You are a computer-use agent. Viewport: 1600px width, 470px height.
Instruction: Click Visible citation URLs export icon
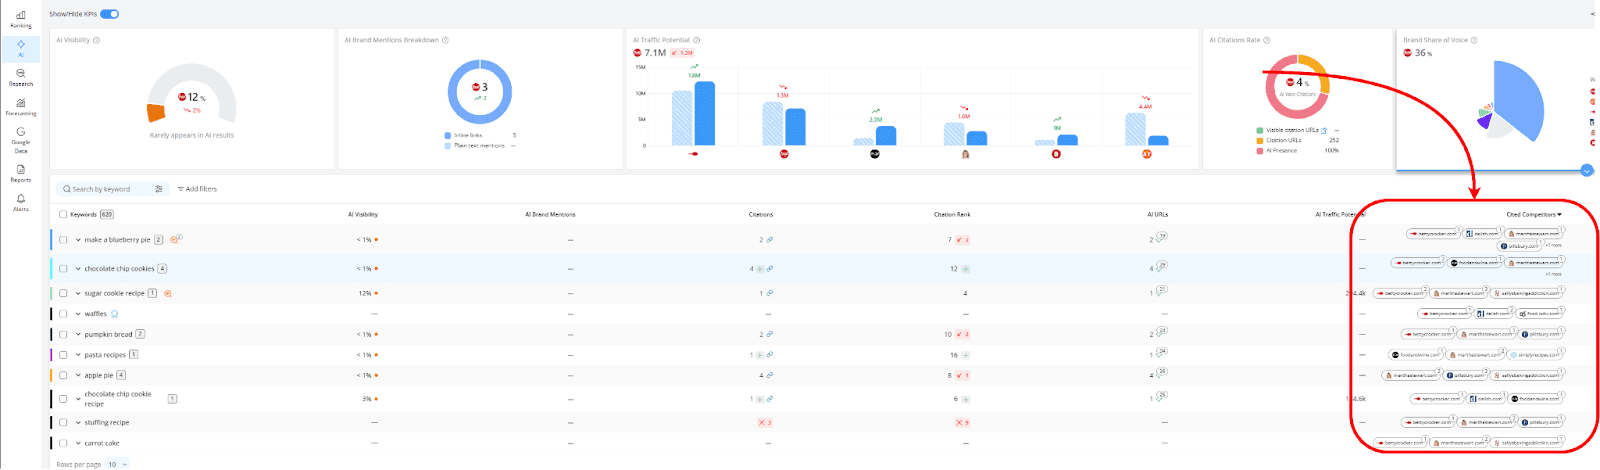pyautogui.click(x=1324, y=130)
